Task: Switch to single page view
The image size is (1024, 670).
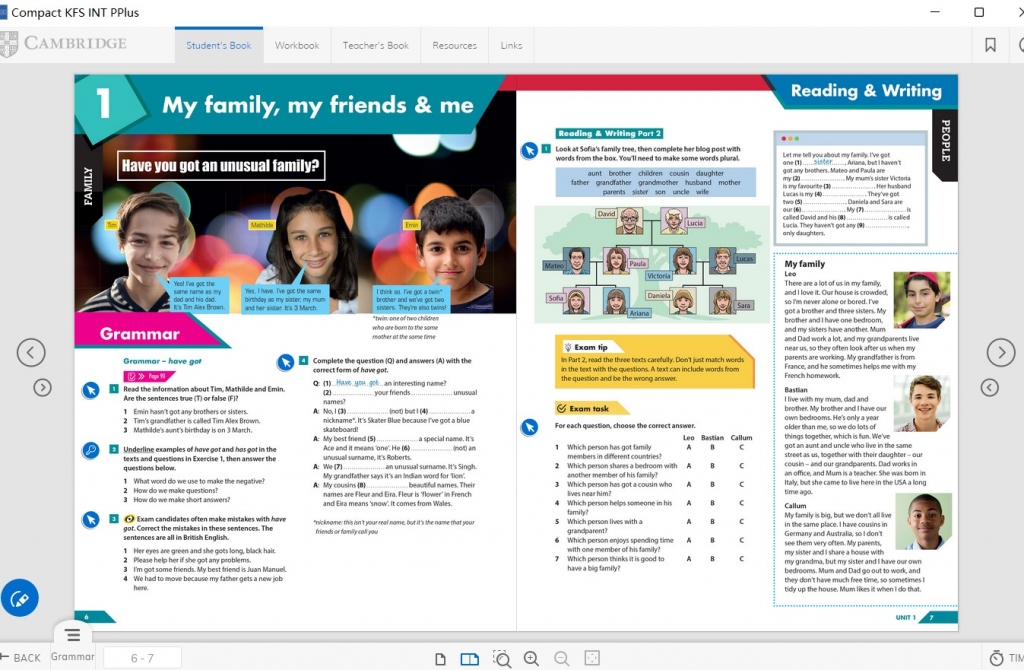Action: [x=440, y=658]
